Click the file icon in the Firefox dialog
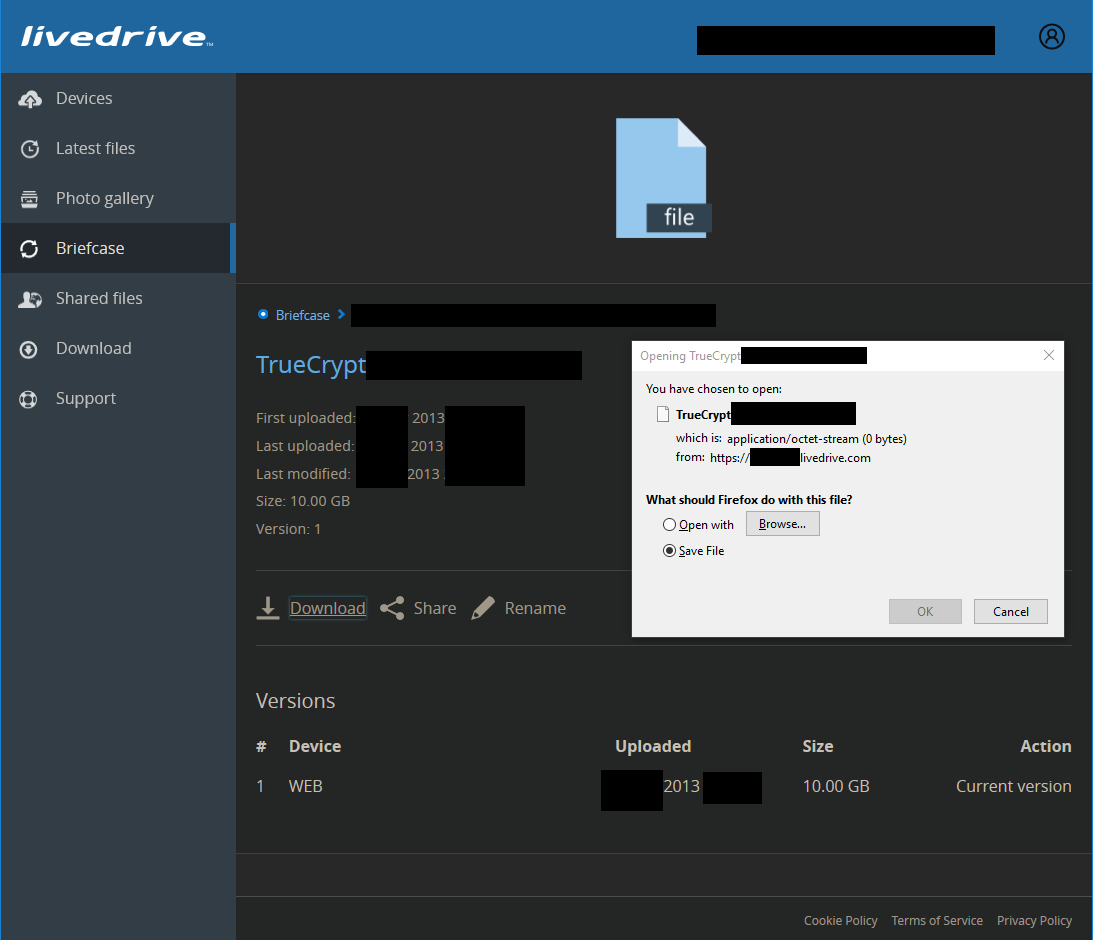Screen dimensions: 1093x940 [x=663, y=415]
